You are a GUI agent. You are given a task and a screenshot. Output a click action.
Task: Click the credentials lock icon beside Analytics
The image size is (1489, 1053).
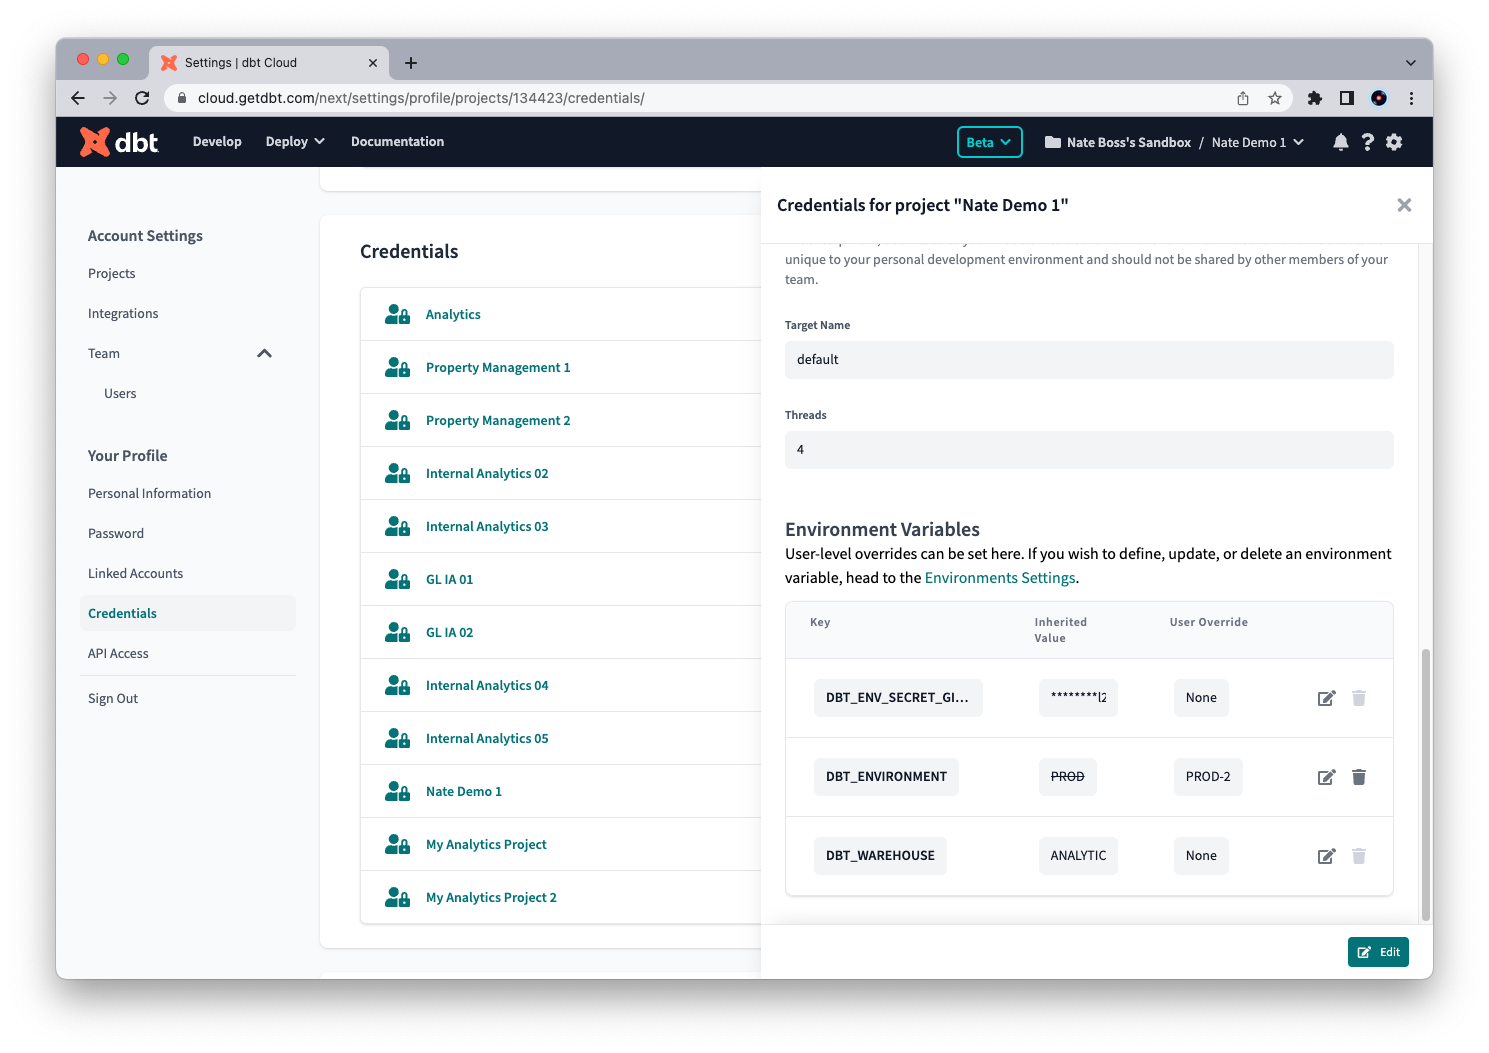click(396, 313)
